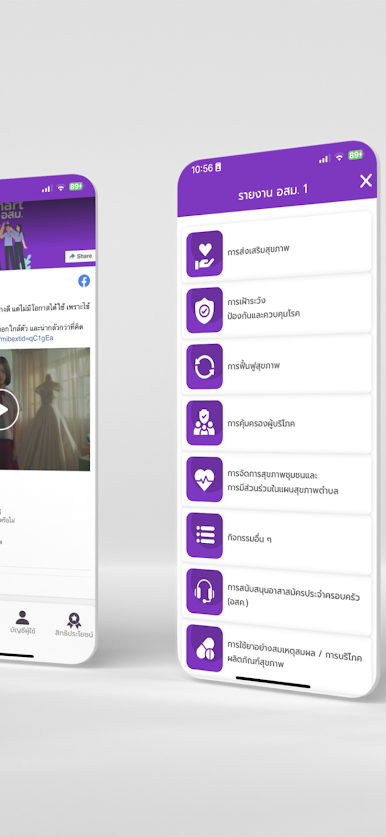Open การคุ้มครองผู้บริโภค report item

coord(277,424)
